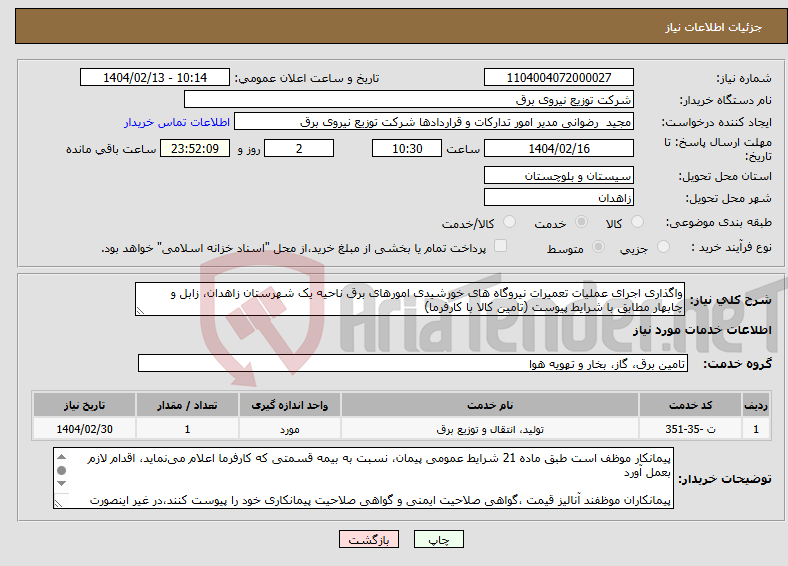
Task: Click the شماره نیاز number field
Action: (x=558, y=77)
